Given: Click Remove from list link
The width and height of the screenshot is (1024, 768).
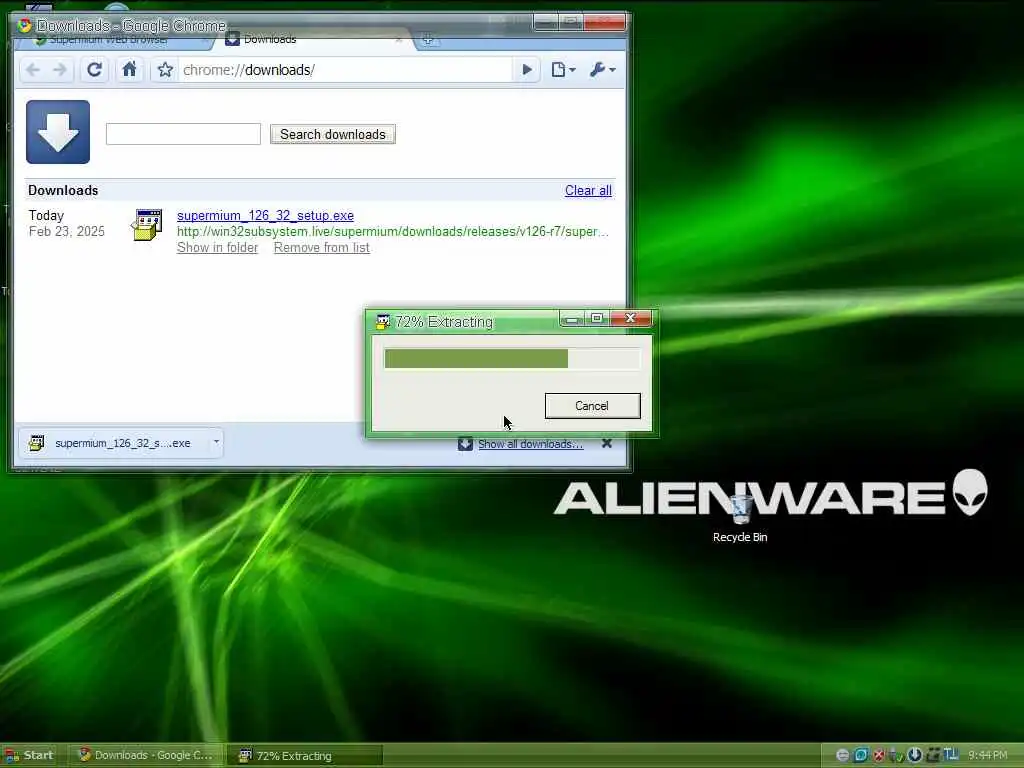Looking at the screenshot, I should point(321,248).
